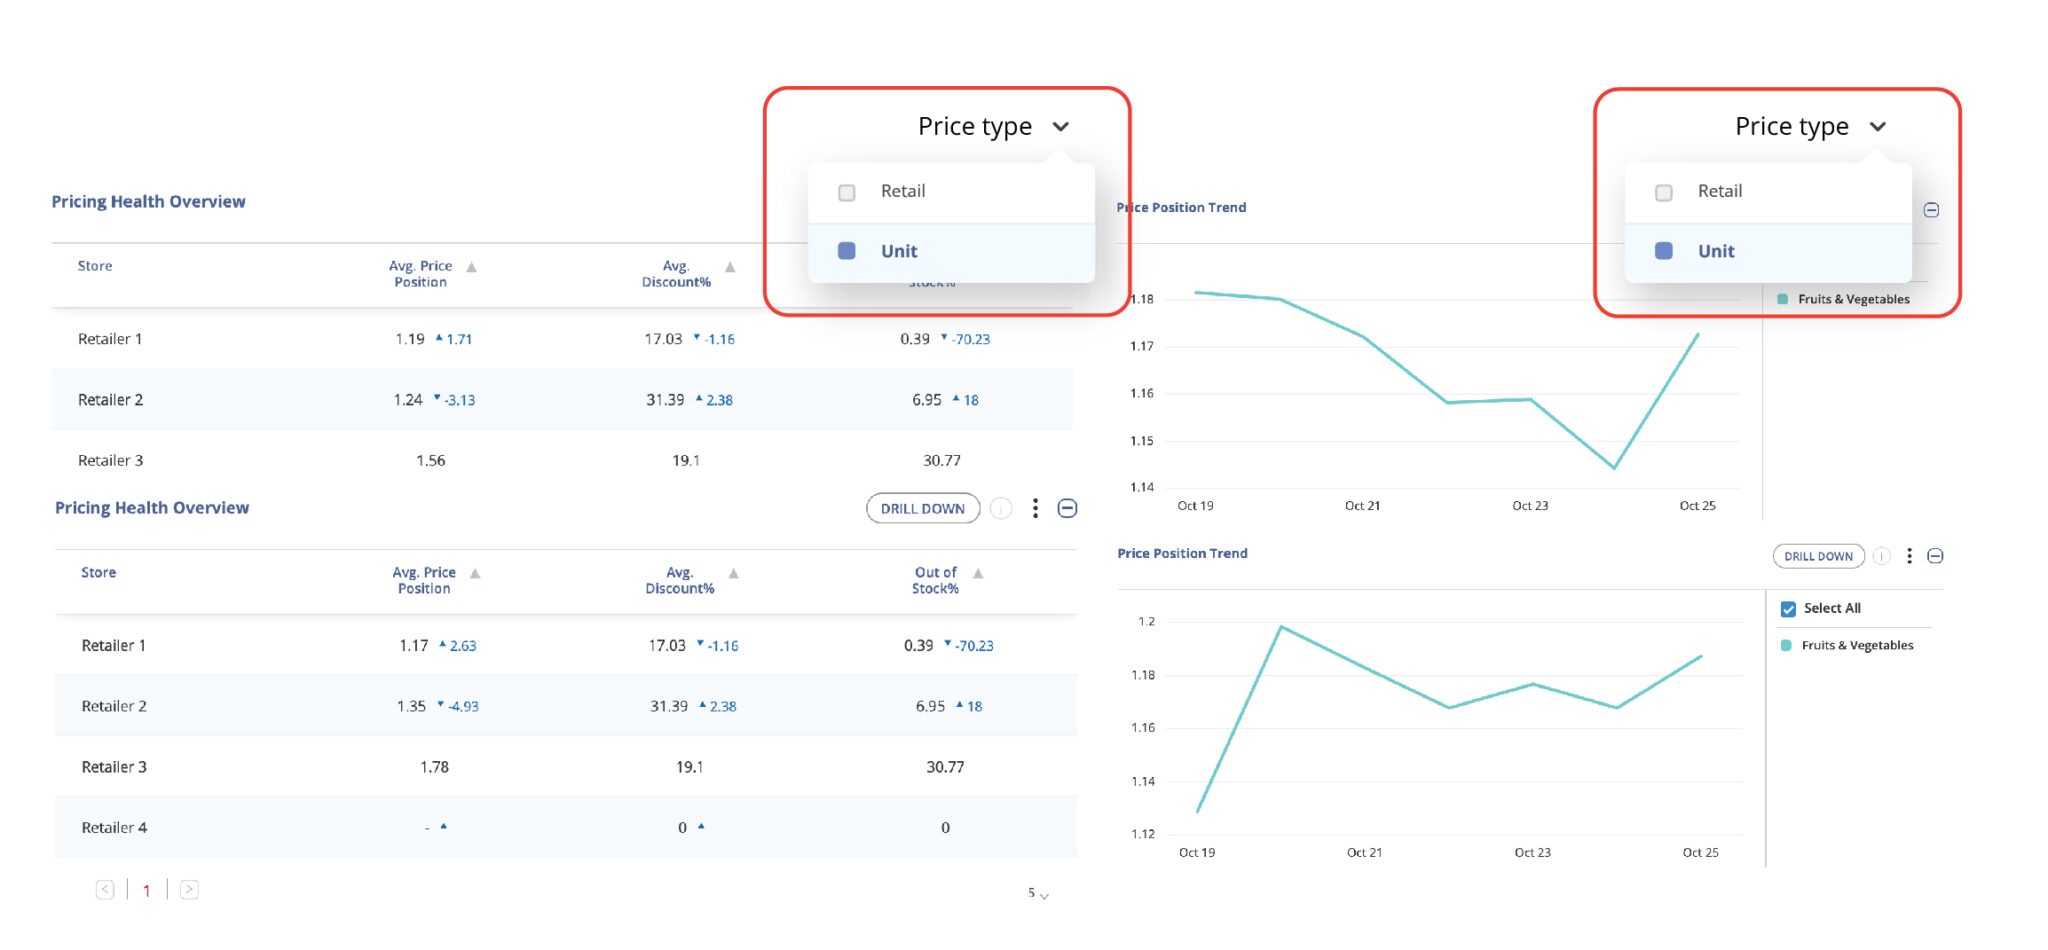Sort upper table by Avg. Discount% arrow
Image resolution: width=2048 pixels, height=950 pixels.
click(x=730, y=267)
